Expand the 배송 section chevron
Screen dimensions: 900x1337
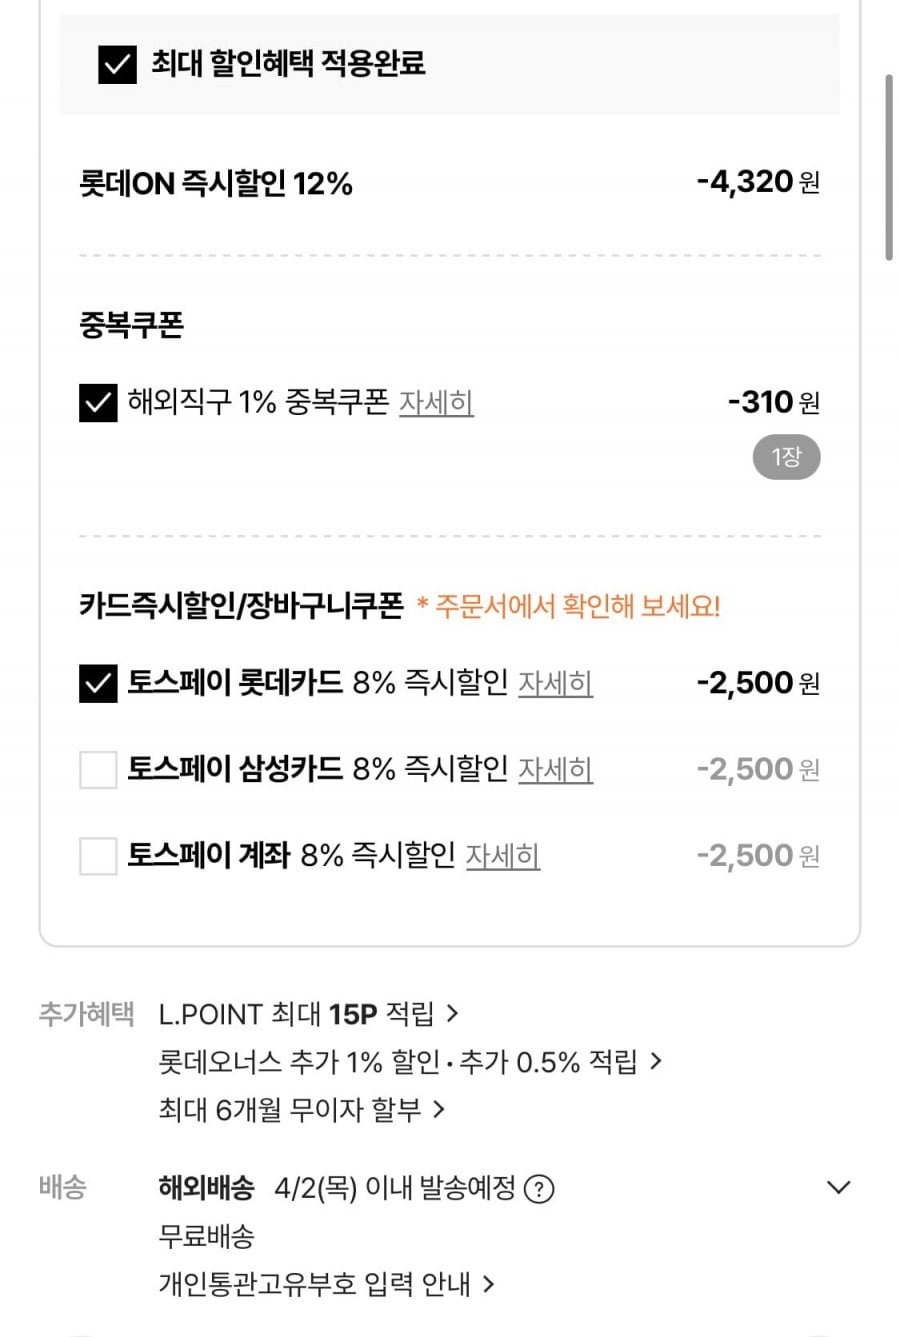(838, 1188)
